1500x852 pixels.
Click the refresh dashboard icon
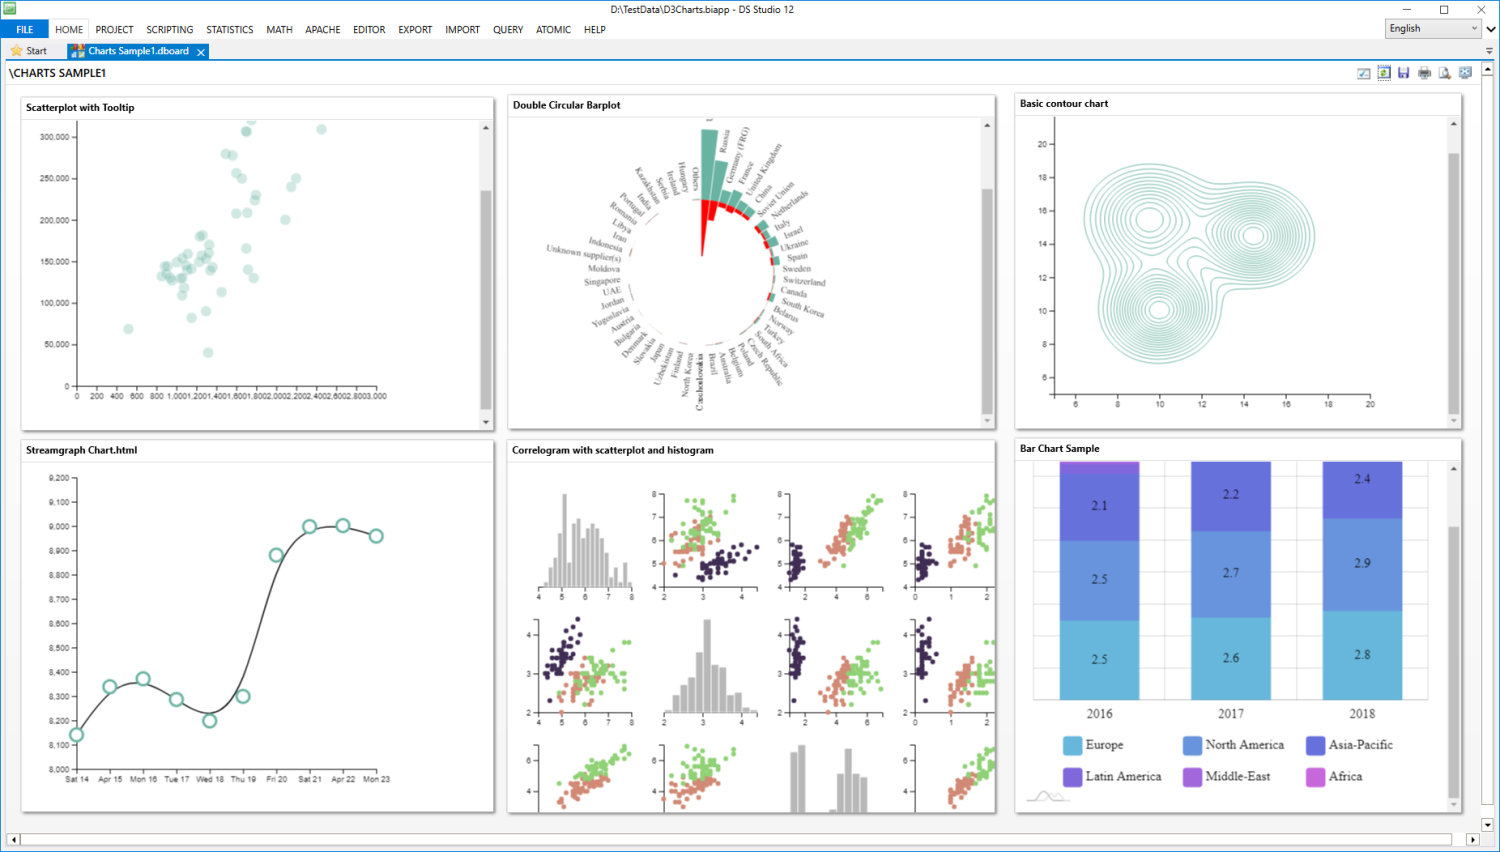tap(1383, 72)
